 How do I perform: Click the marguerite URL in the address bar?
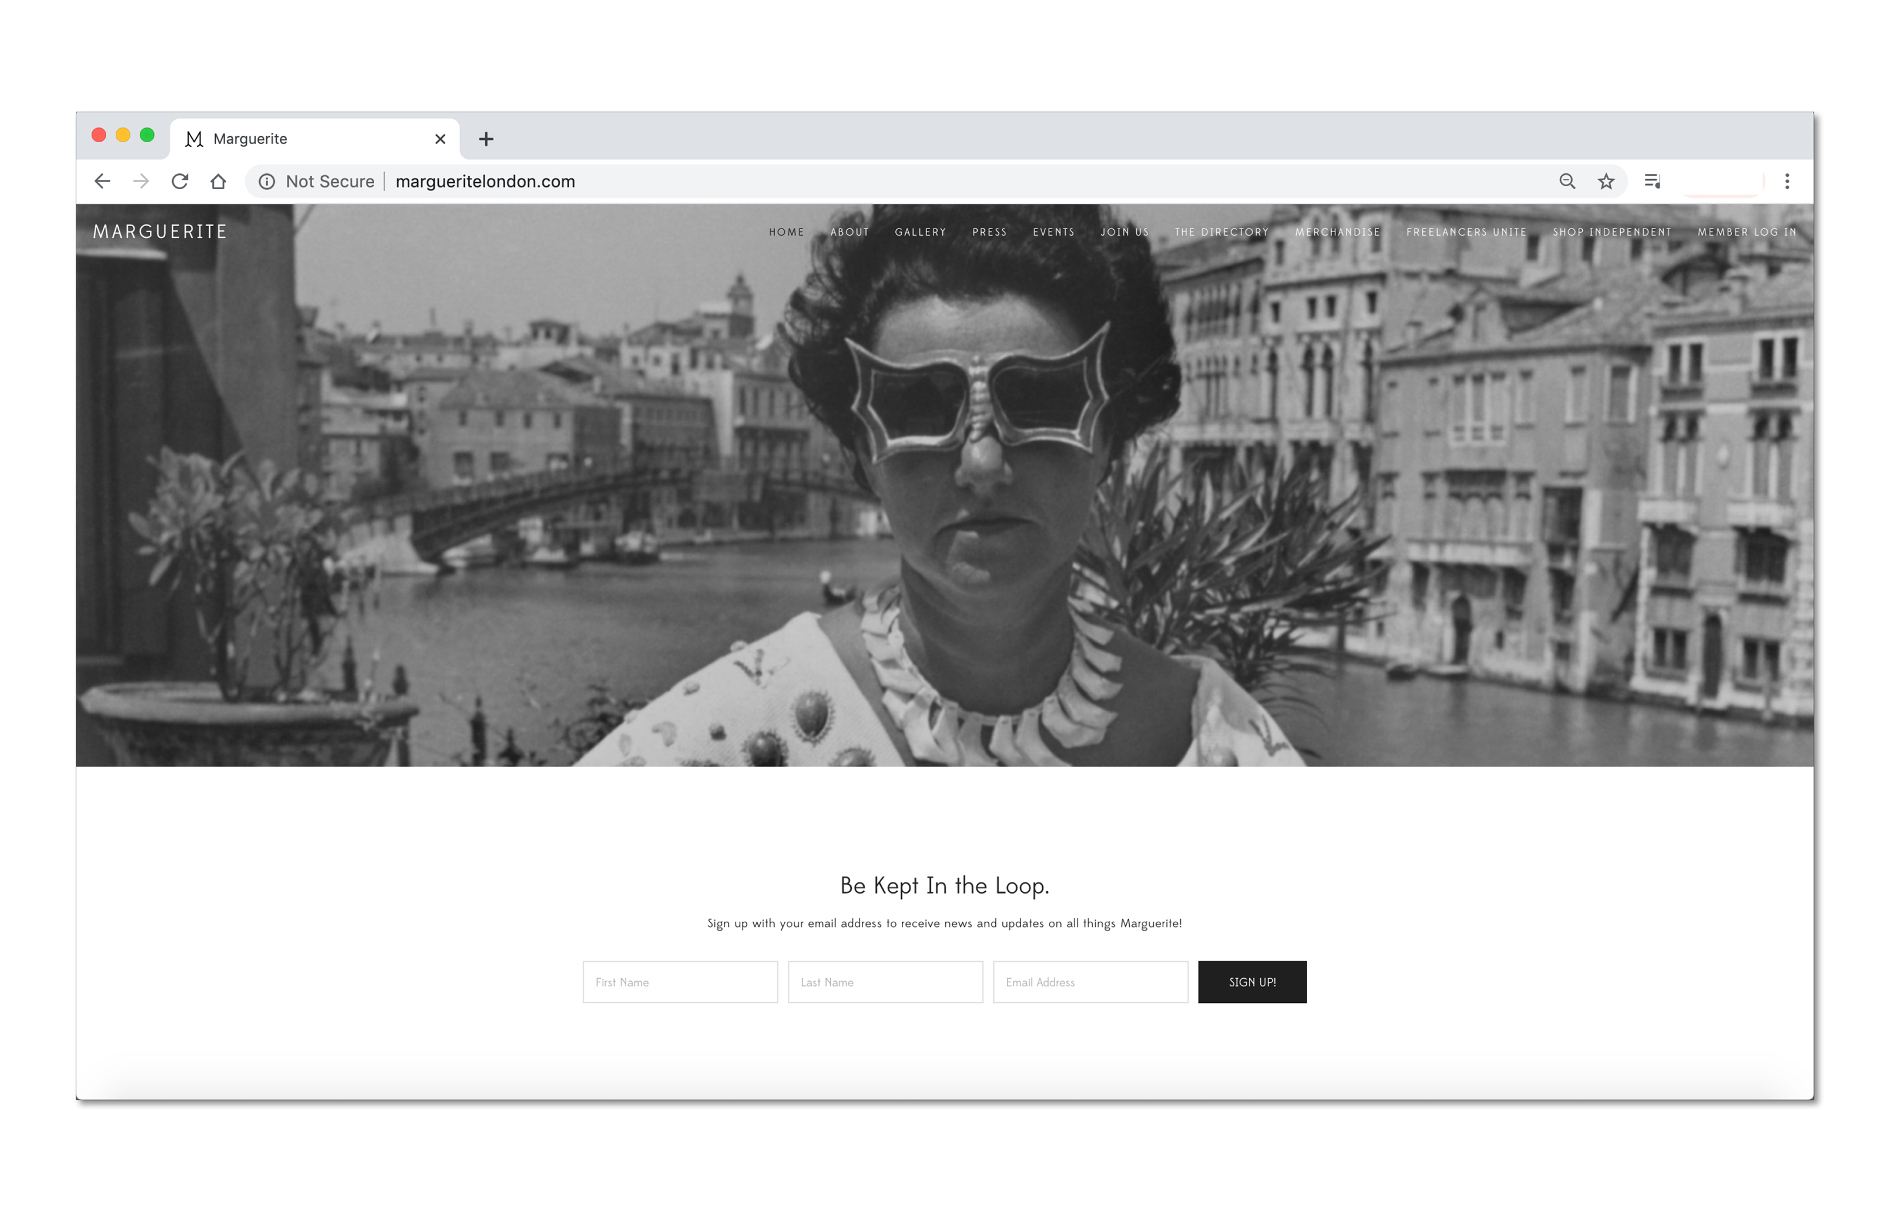(x=485, y=181)
